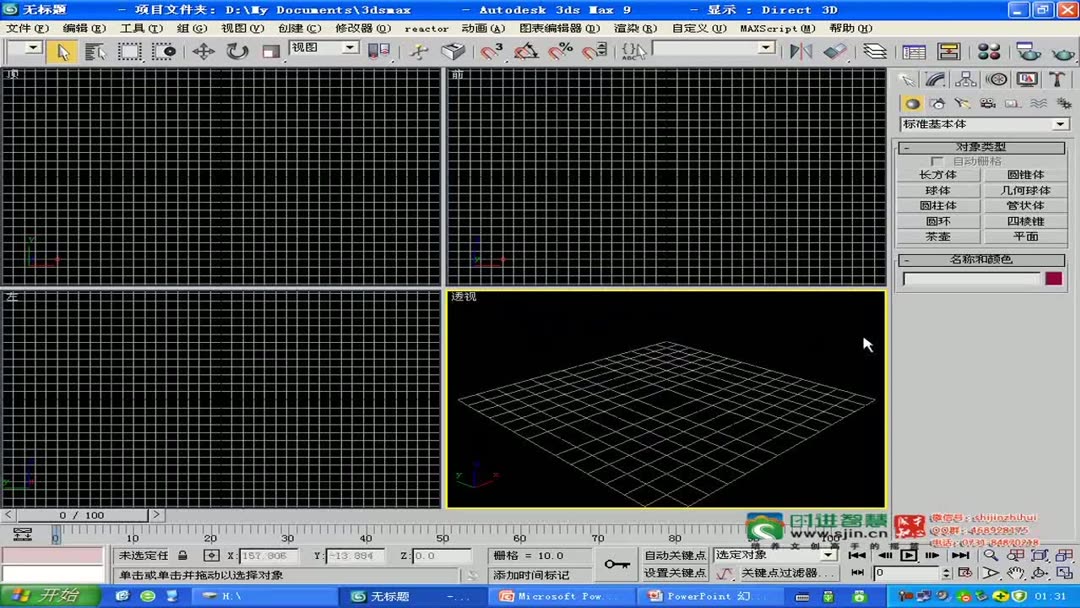This screenshot has width=1080, height=608.
Task: Click the 茶壶 Teapot creation button
Action: [938, 237]
